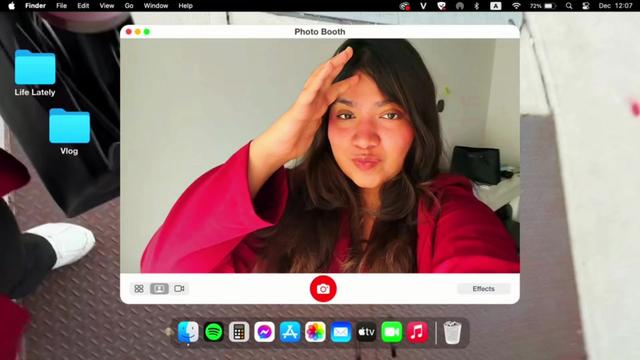Image resolution: width=640 pixels, height=360 pixels.
Task: Open Mail from the Dock
Action: [340, 332]
